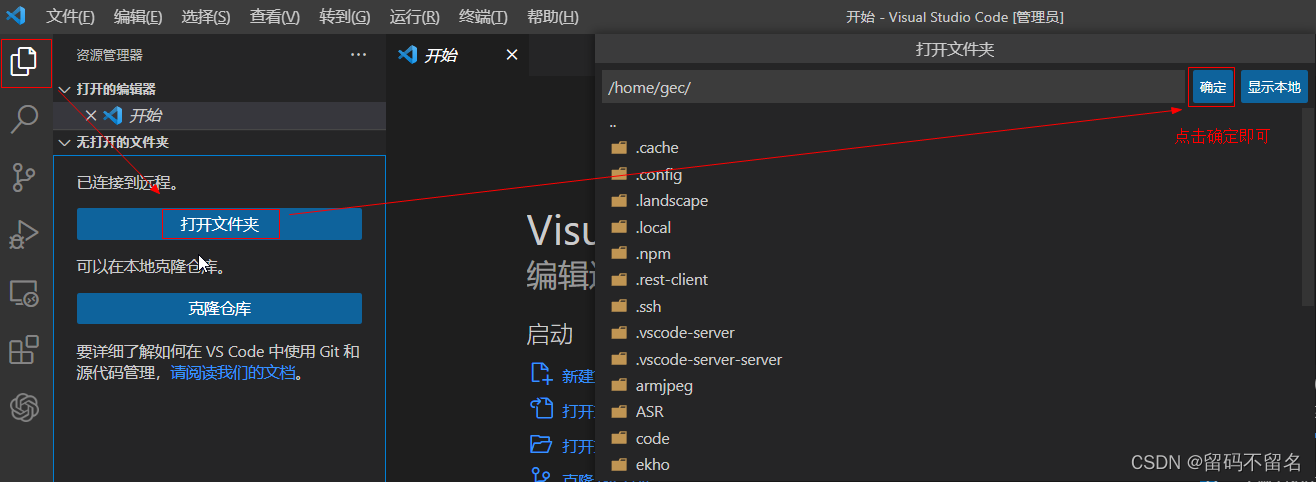The image size is (1316, 482).
Task: Click the open folder icon under 启动
Action: click(541, 444)
